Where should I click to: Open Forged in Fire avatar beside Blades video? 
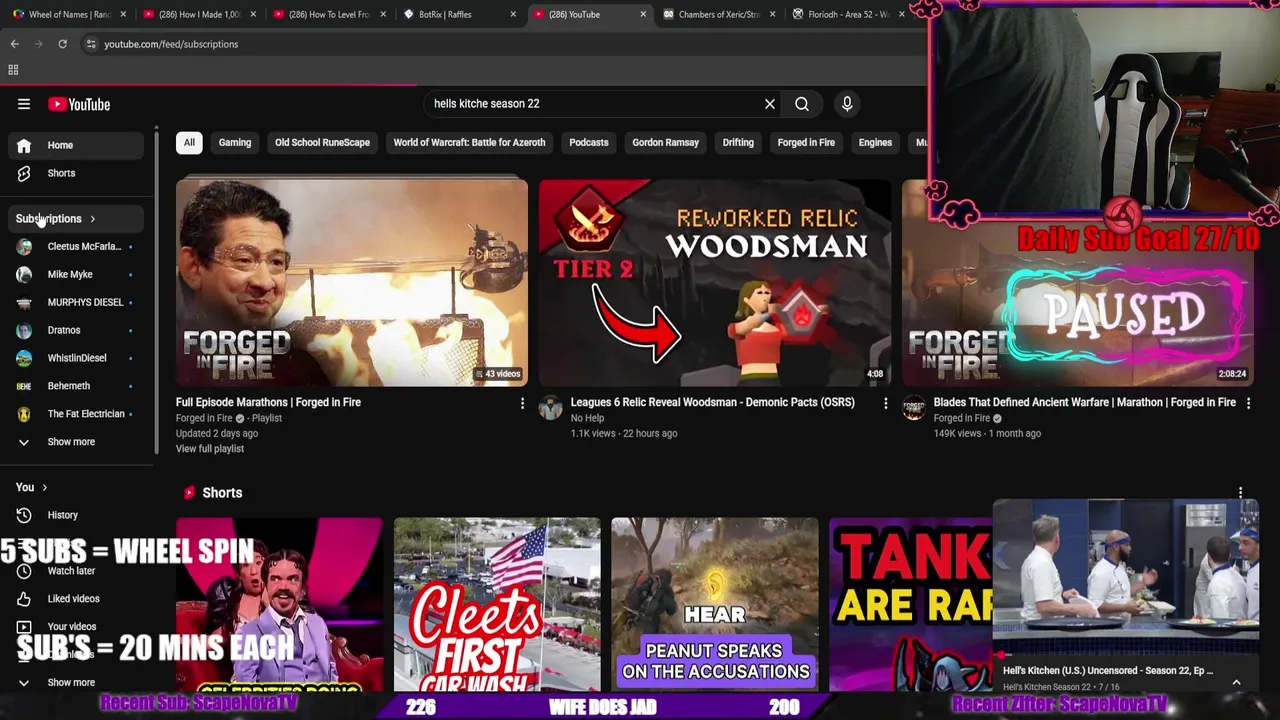click(914, 407)
